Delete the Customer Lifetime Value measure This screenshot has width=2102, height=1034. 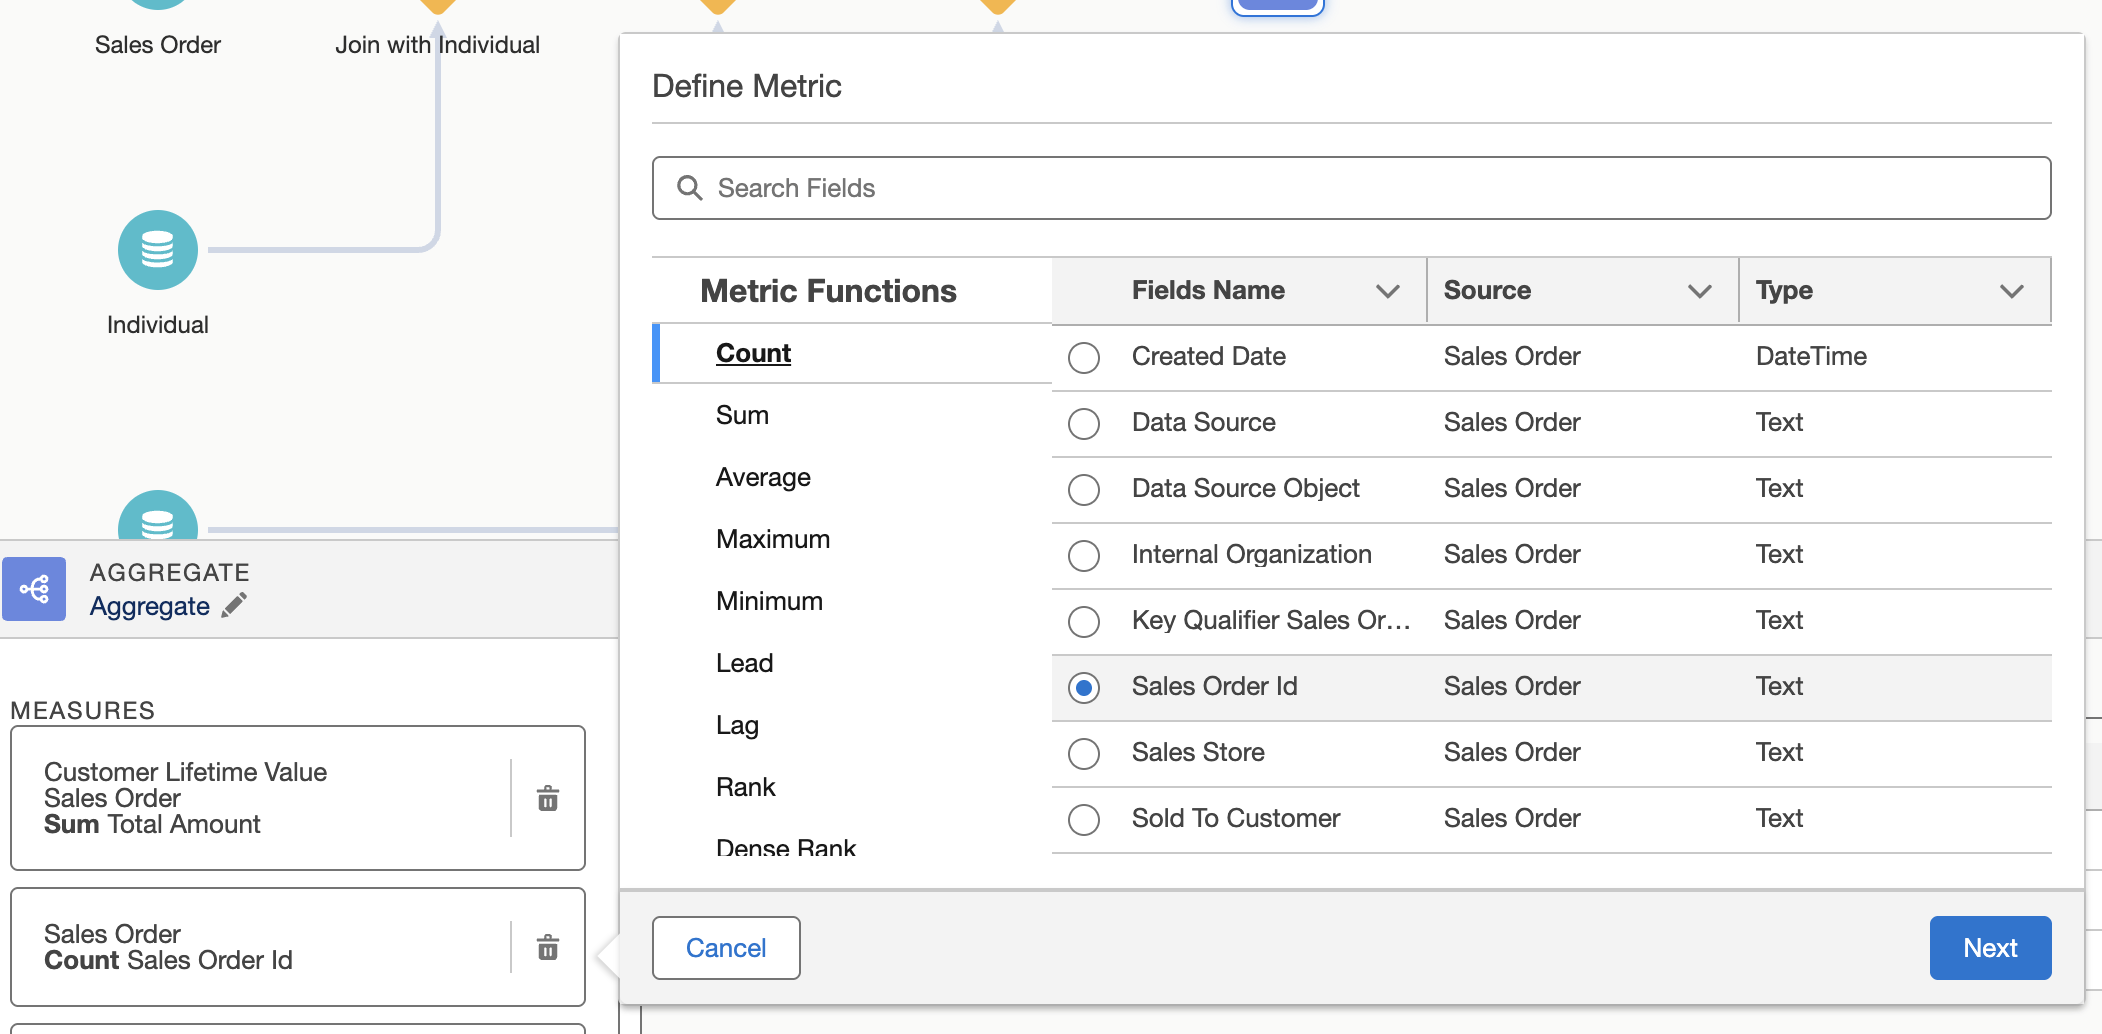pos(547,798)
